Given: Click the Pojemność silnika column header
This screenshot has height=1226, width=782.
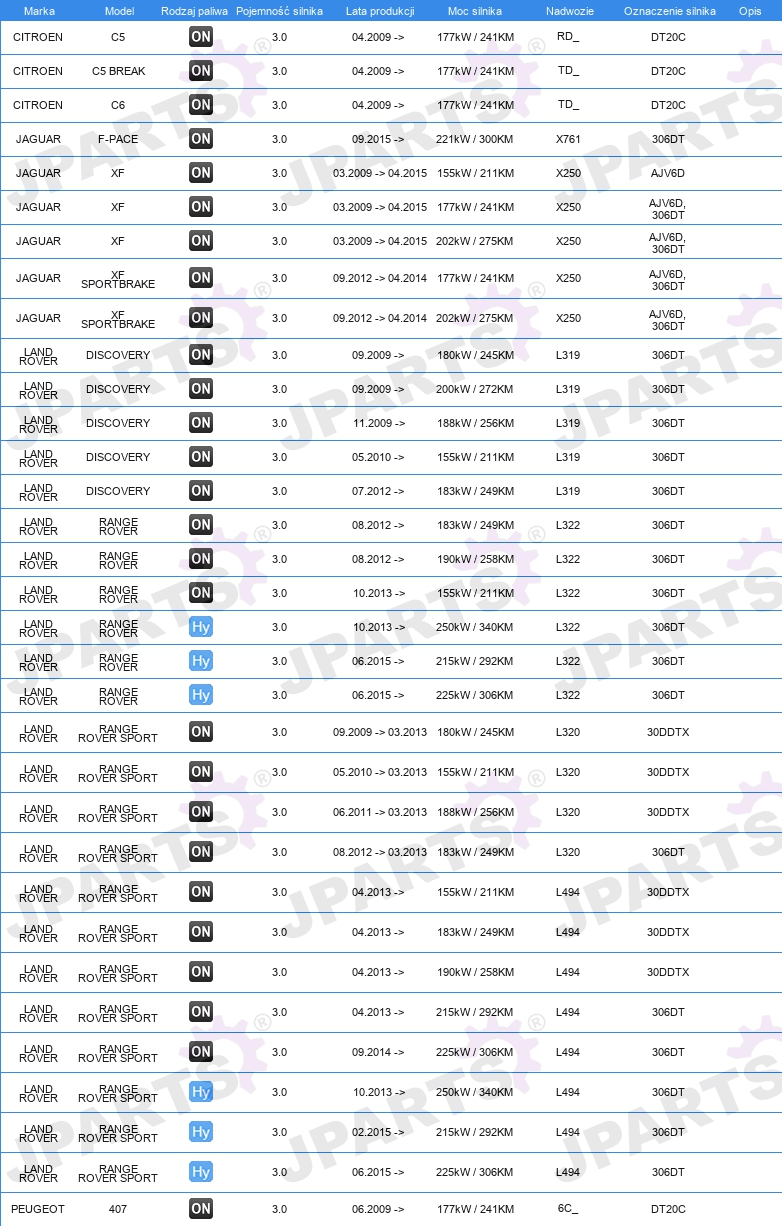Looking at the screenshot, I should pos(279,11).
